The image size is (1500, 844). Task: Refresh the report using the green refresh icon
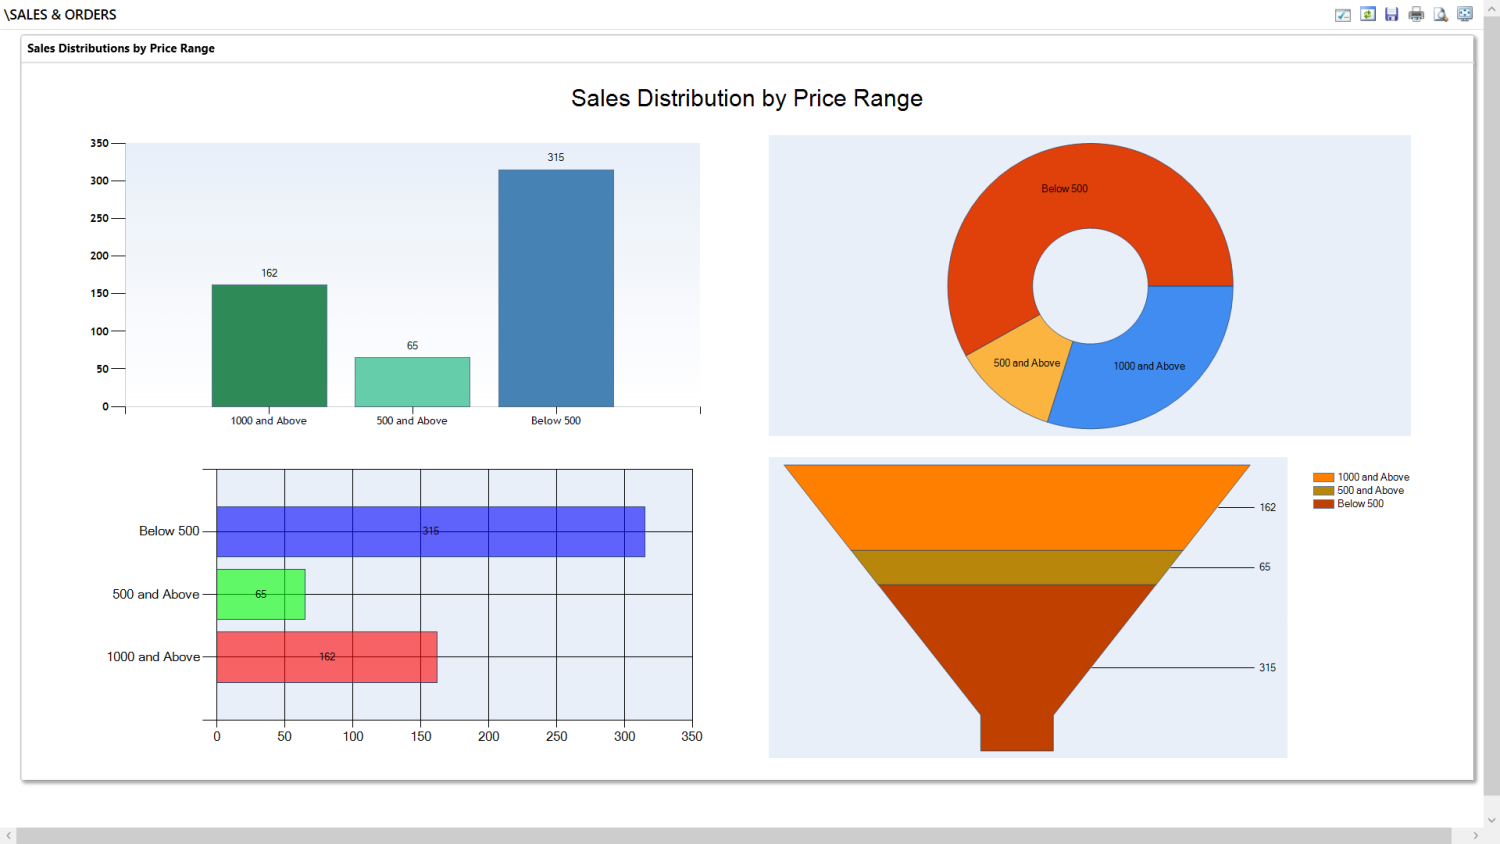(x=1367, y=14)
